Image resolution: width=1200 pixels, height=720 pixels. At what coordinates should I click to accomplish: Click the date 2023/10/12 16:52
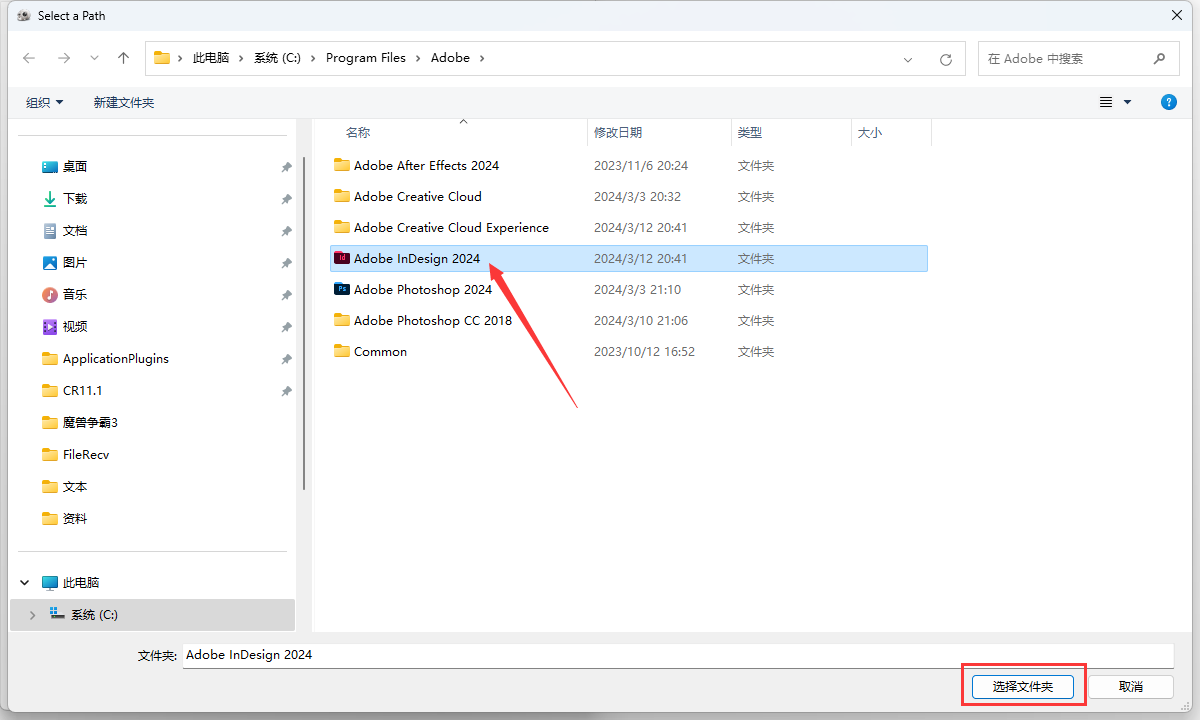pyautogui.click(x=644, y=351)
